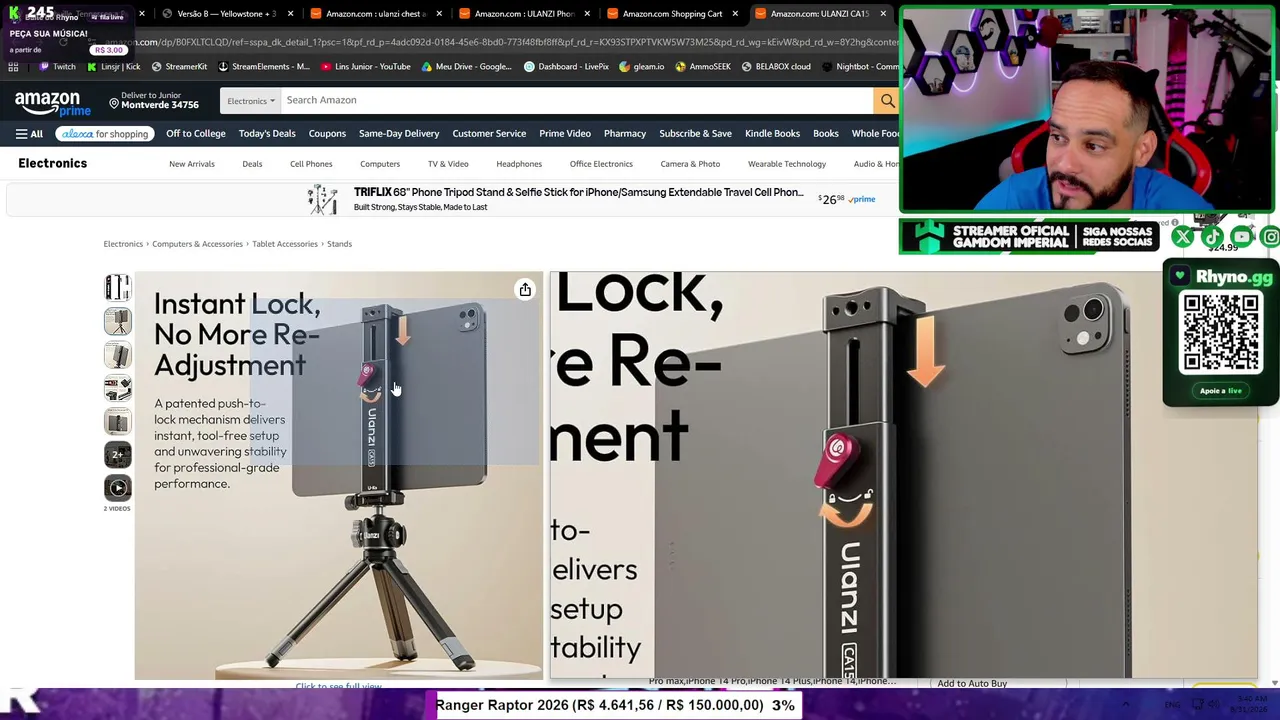Click the Electronics department heading
Screen dimensions: 1280x720
point(53,164)
